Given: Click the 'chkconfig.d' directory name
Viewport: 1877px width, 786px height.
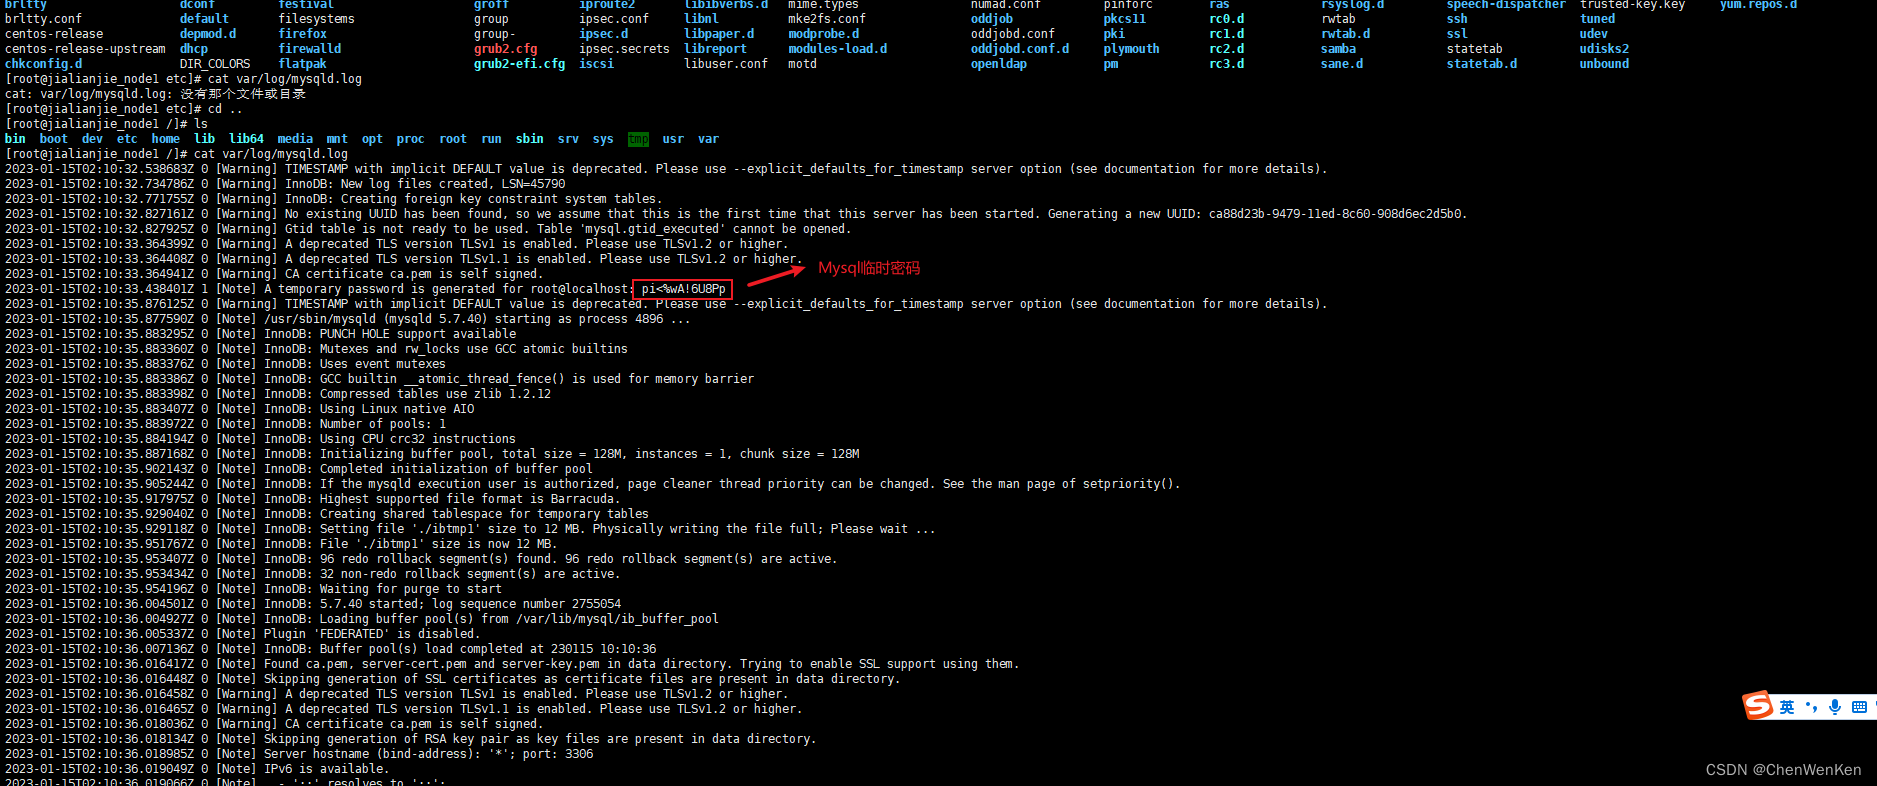Looking at the screenshot, I should 43,64.
